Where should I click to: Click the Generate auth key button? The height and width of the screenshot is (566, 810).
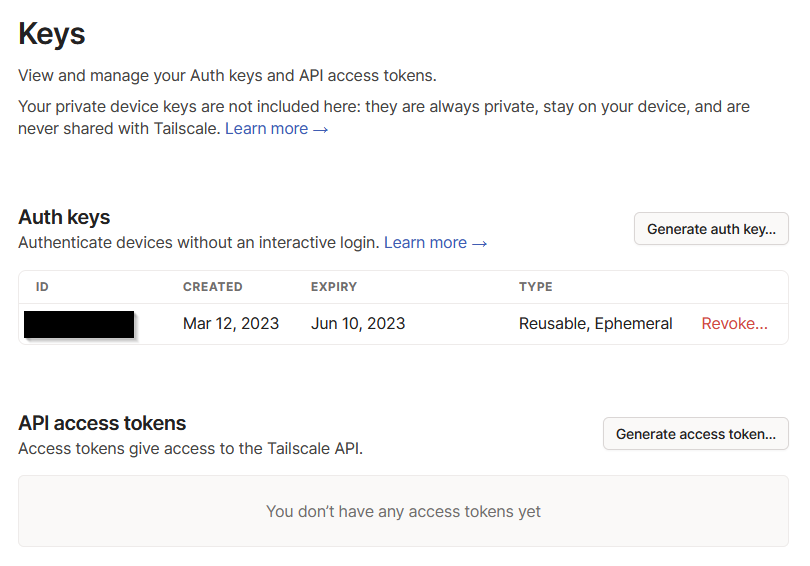click(x=711, y=229)
